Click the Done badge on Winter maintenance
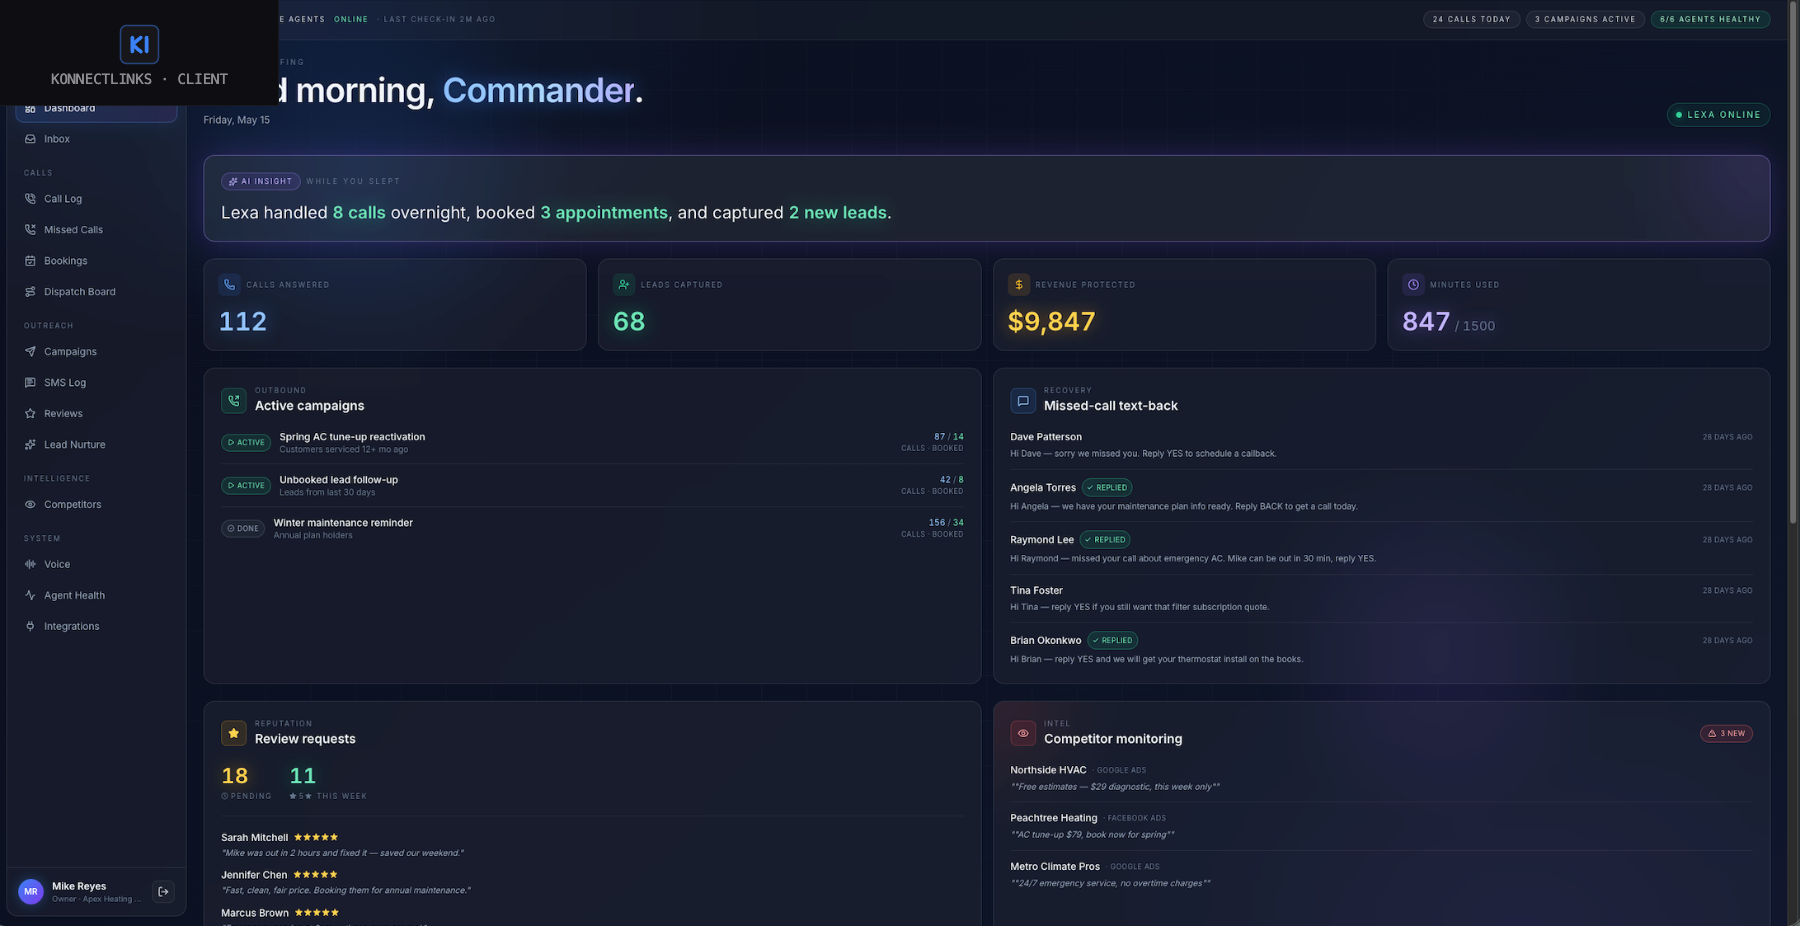 click(x=243, y=529)
